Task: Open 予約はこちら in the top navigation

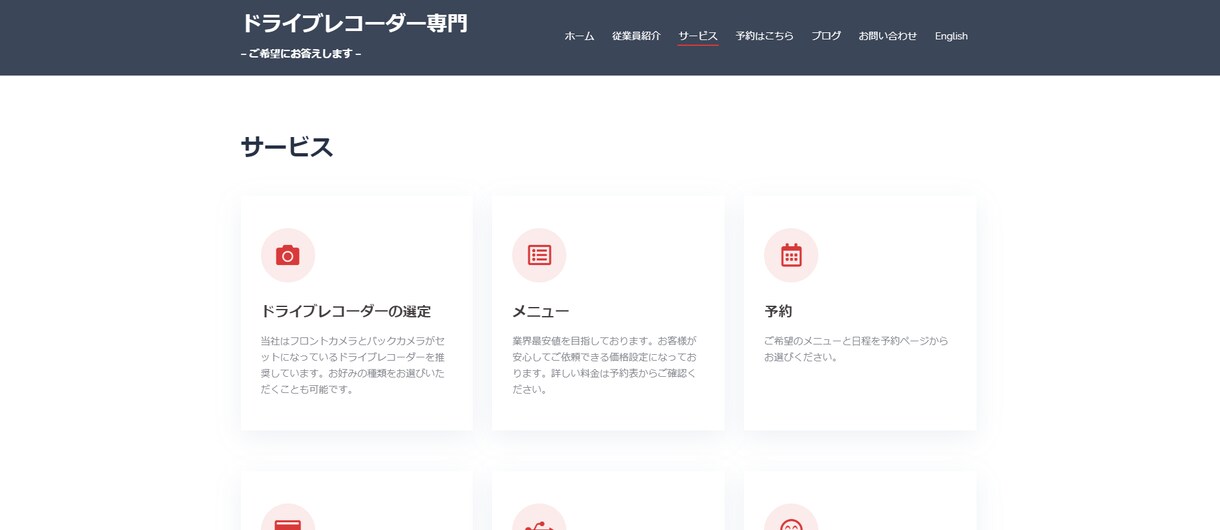Action: coord(765,36)
